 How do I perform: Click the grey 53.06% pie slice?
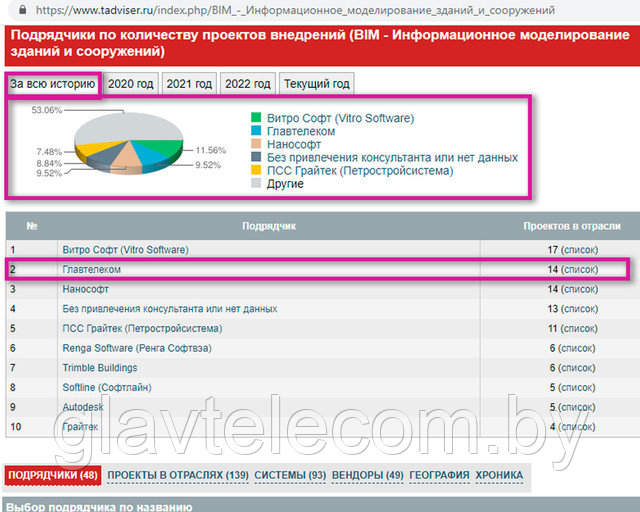[x=129, y=127]
